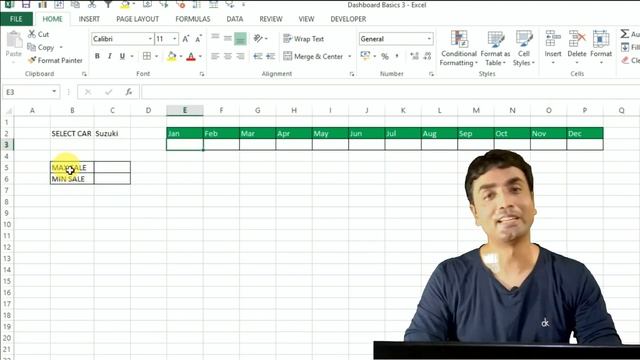Select the MIN SALE cell
Screen dimensions: 640x360
(x=72, y=179)
